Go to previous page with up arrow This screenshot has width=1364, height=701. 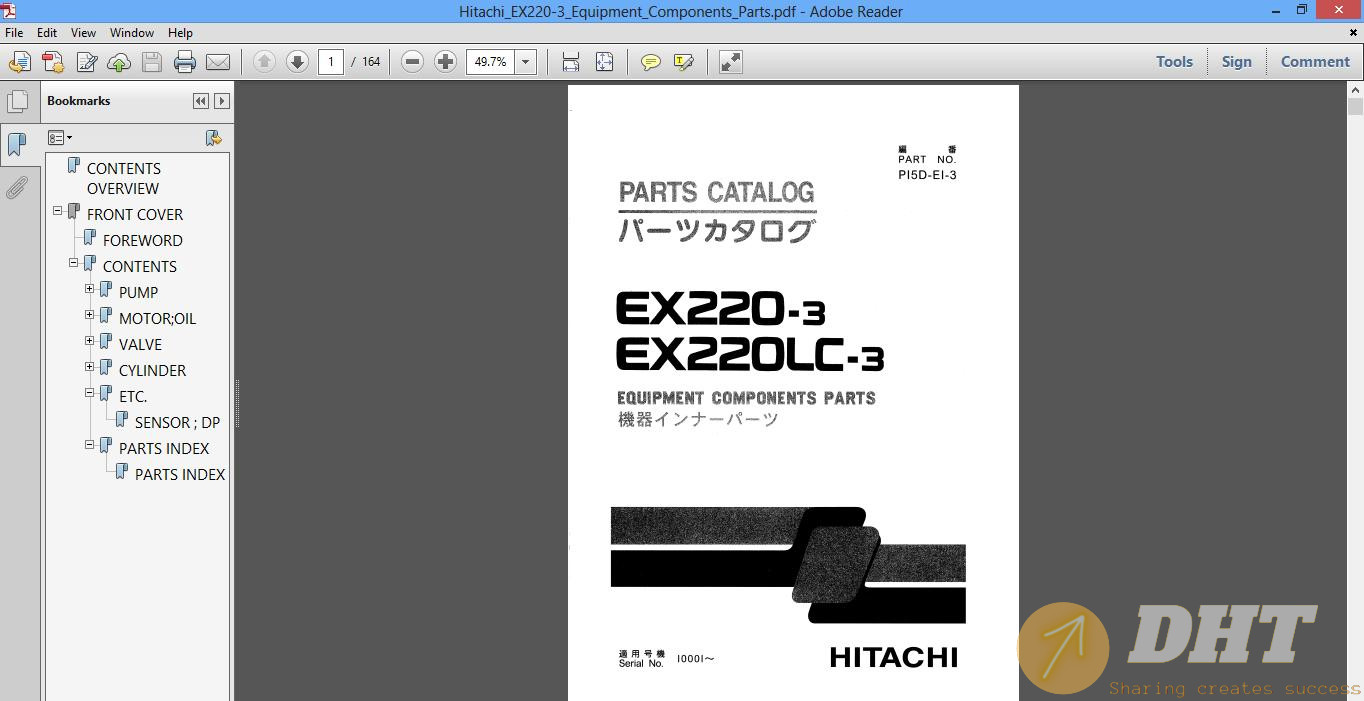[x=264, y=62]
